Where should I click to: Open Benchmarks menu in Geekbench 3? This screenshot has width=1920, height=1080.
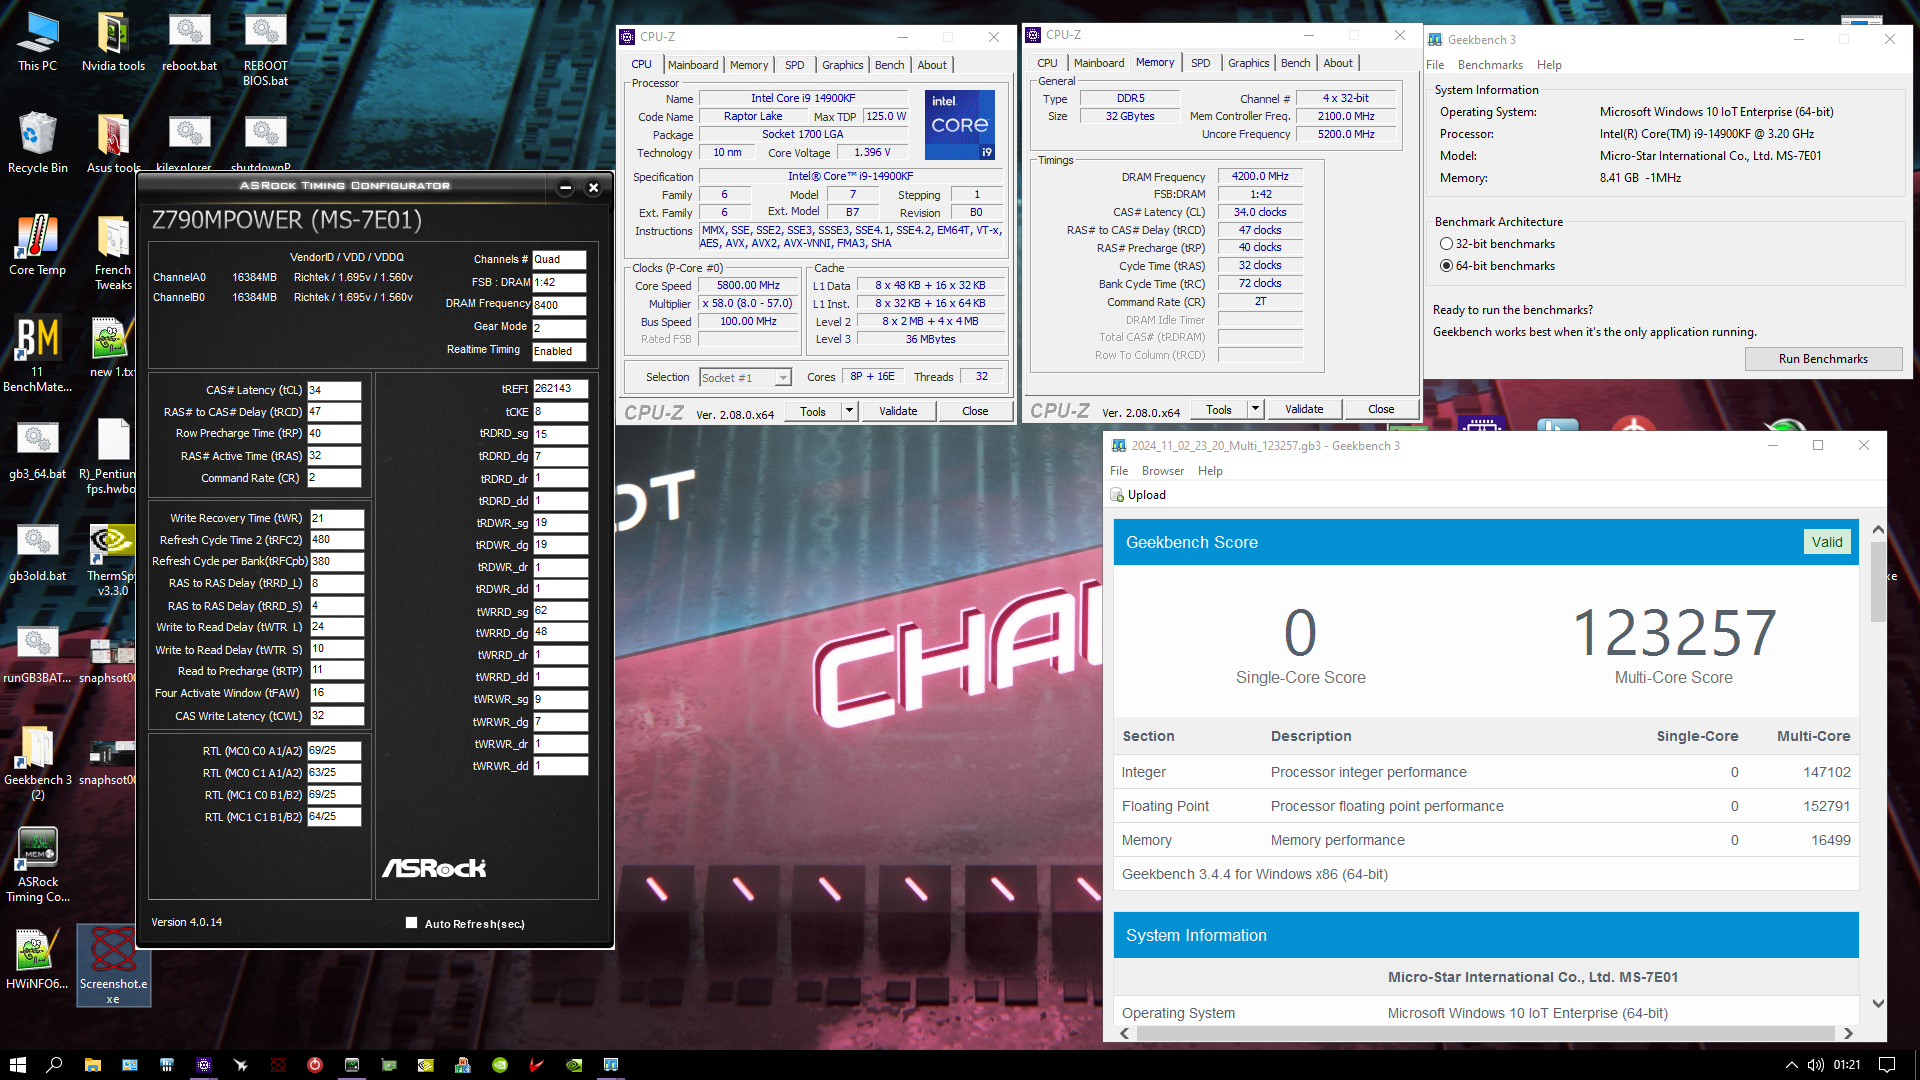(x=1490, y=65)
